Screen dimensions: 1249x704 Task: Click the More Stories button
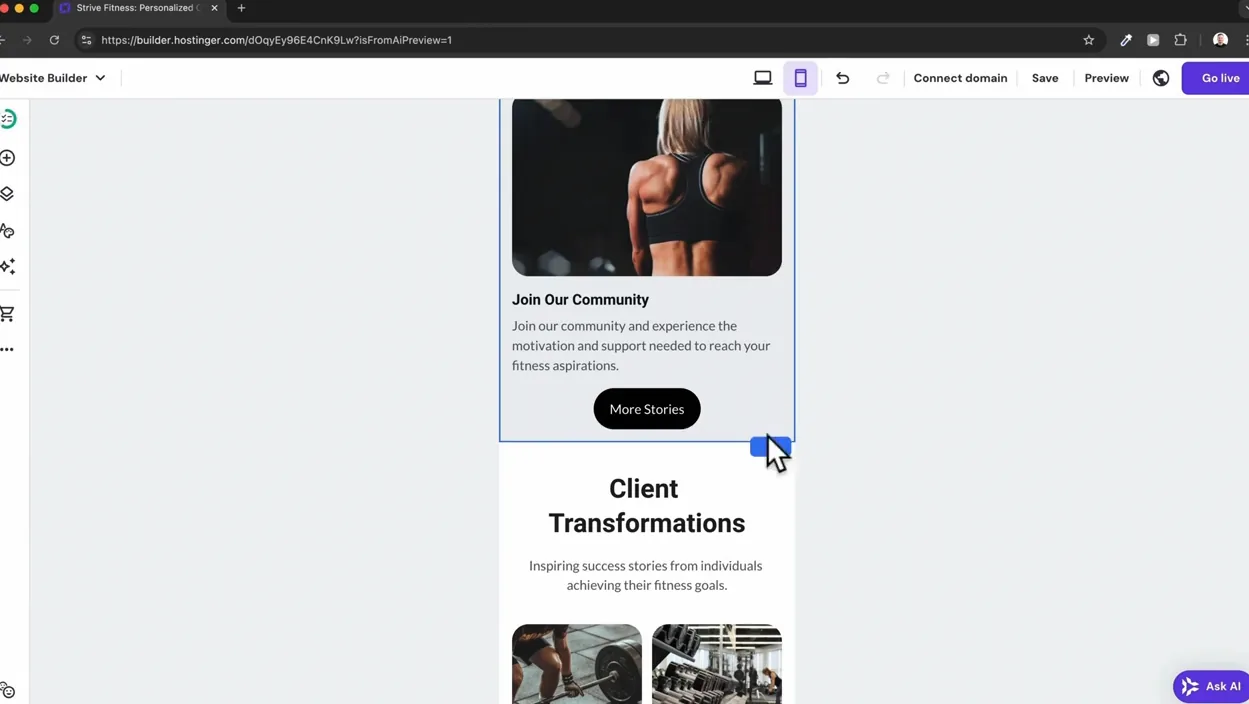click(x=647, y=409)
